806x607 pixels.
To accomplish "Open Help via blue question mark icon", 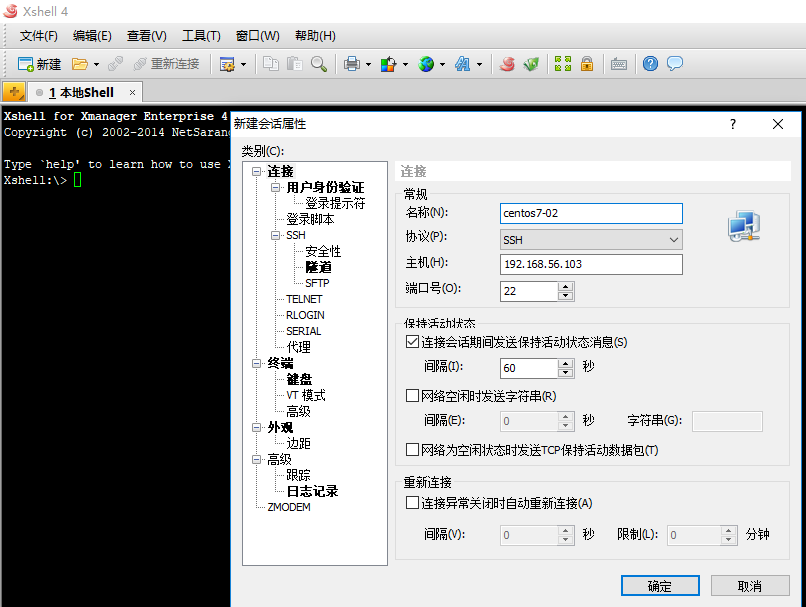I will click(650, 64).
